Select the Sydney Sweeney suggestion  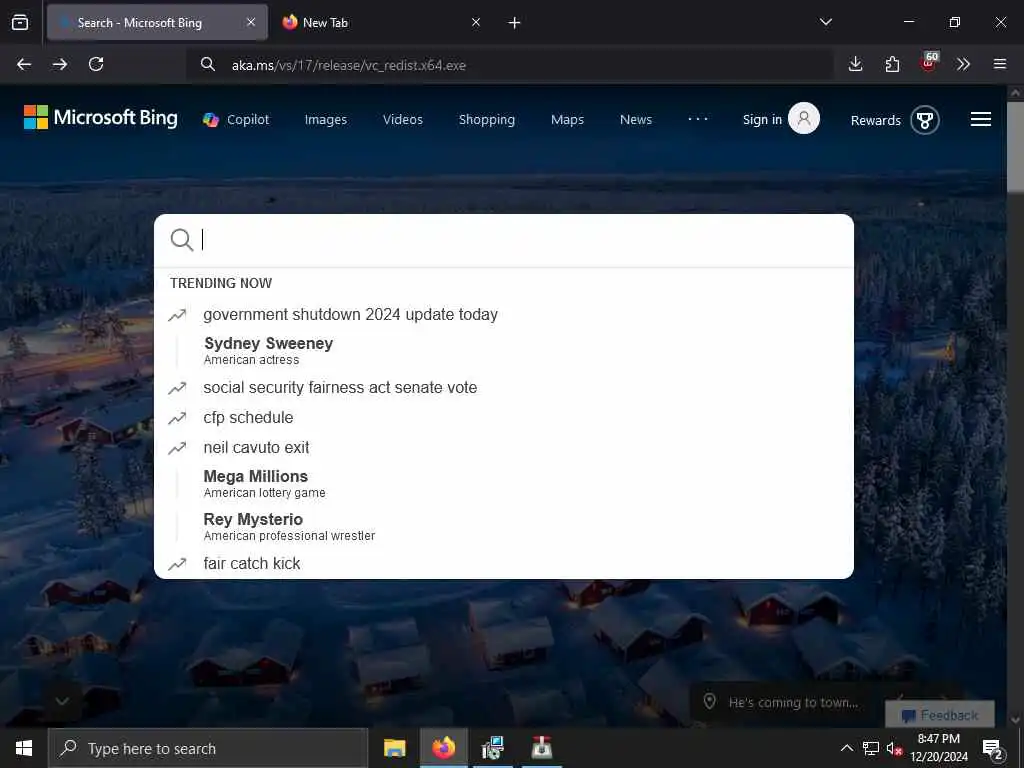[504, 351]
